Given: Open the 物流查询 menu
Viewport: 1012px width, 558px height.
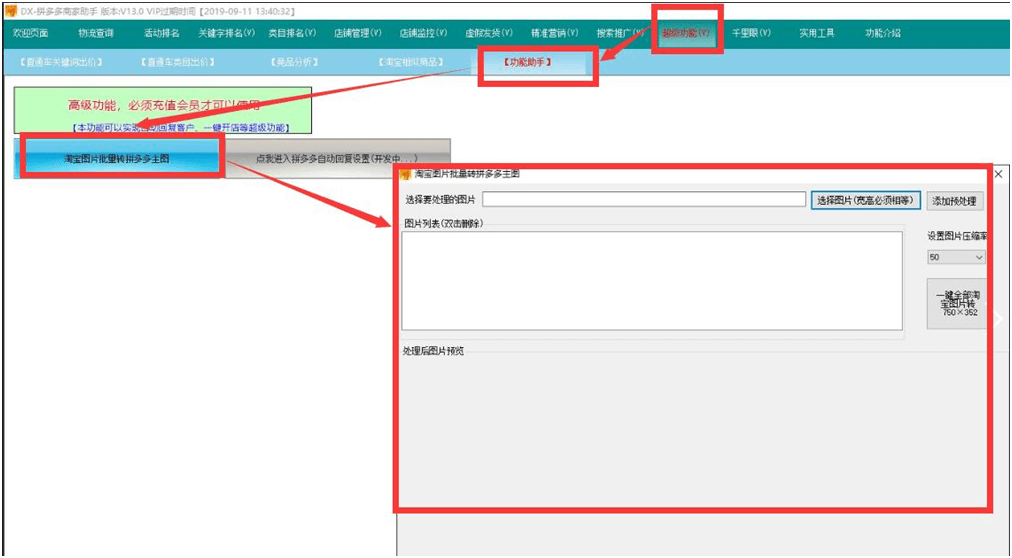Looking at the screenshot, I should (x=96, y=33).
